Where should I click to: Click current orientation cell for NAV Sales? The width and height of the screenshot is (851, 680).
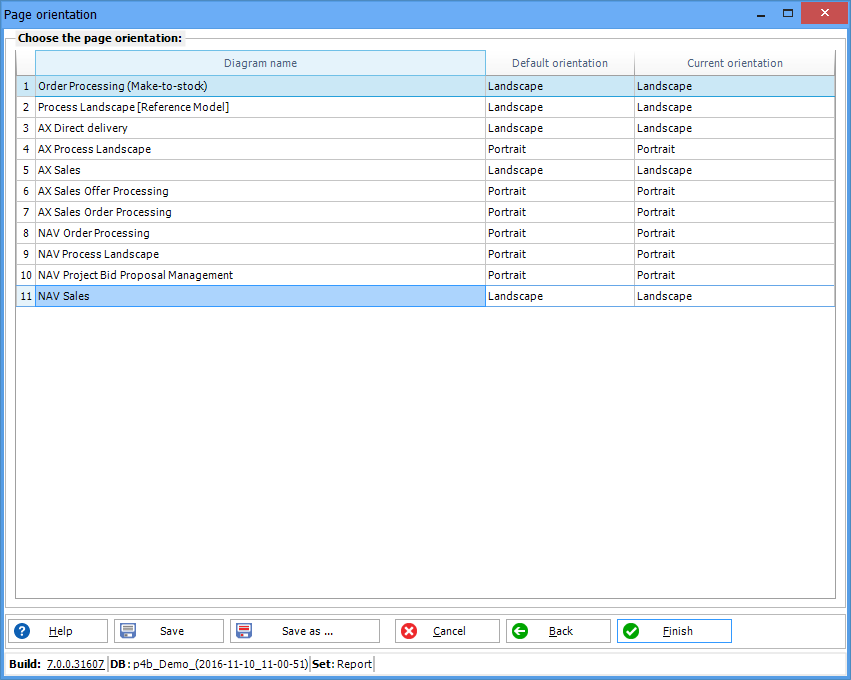[734, 296]
